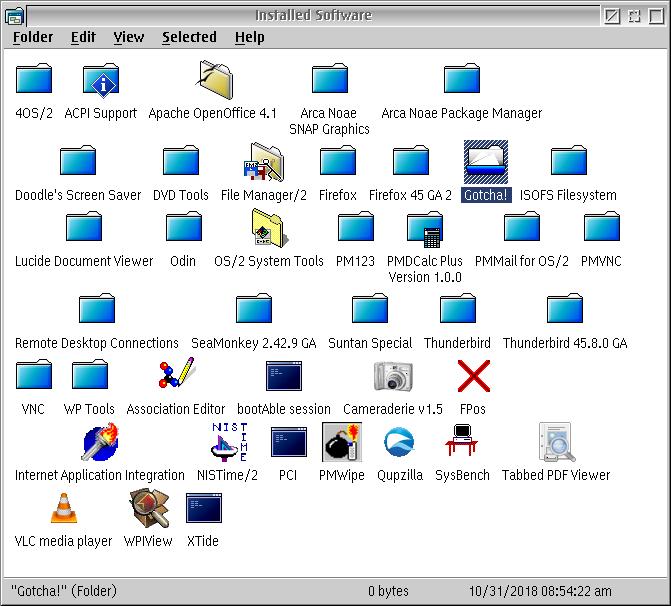Image resolution: width=671 pixels, height=606 pixels.
Task: Select the Cameraderie v1.5 camera icon
Action: [393, 376]
